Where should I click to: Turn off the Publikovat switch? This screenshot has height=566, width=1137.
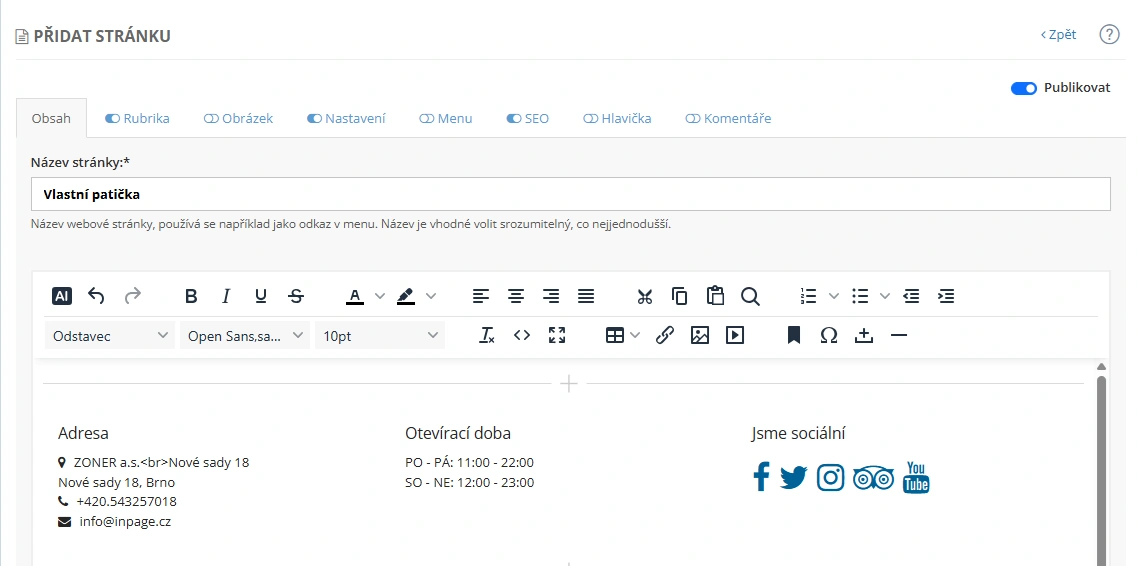click(x=1023, y=88)
